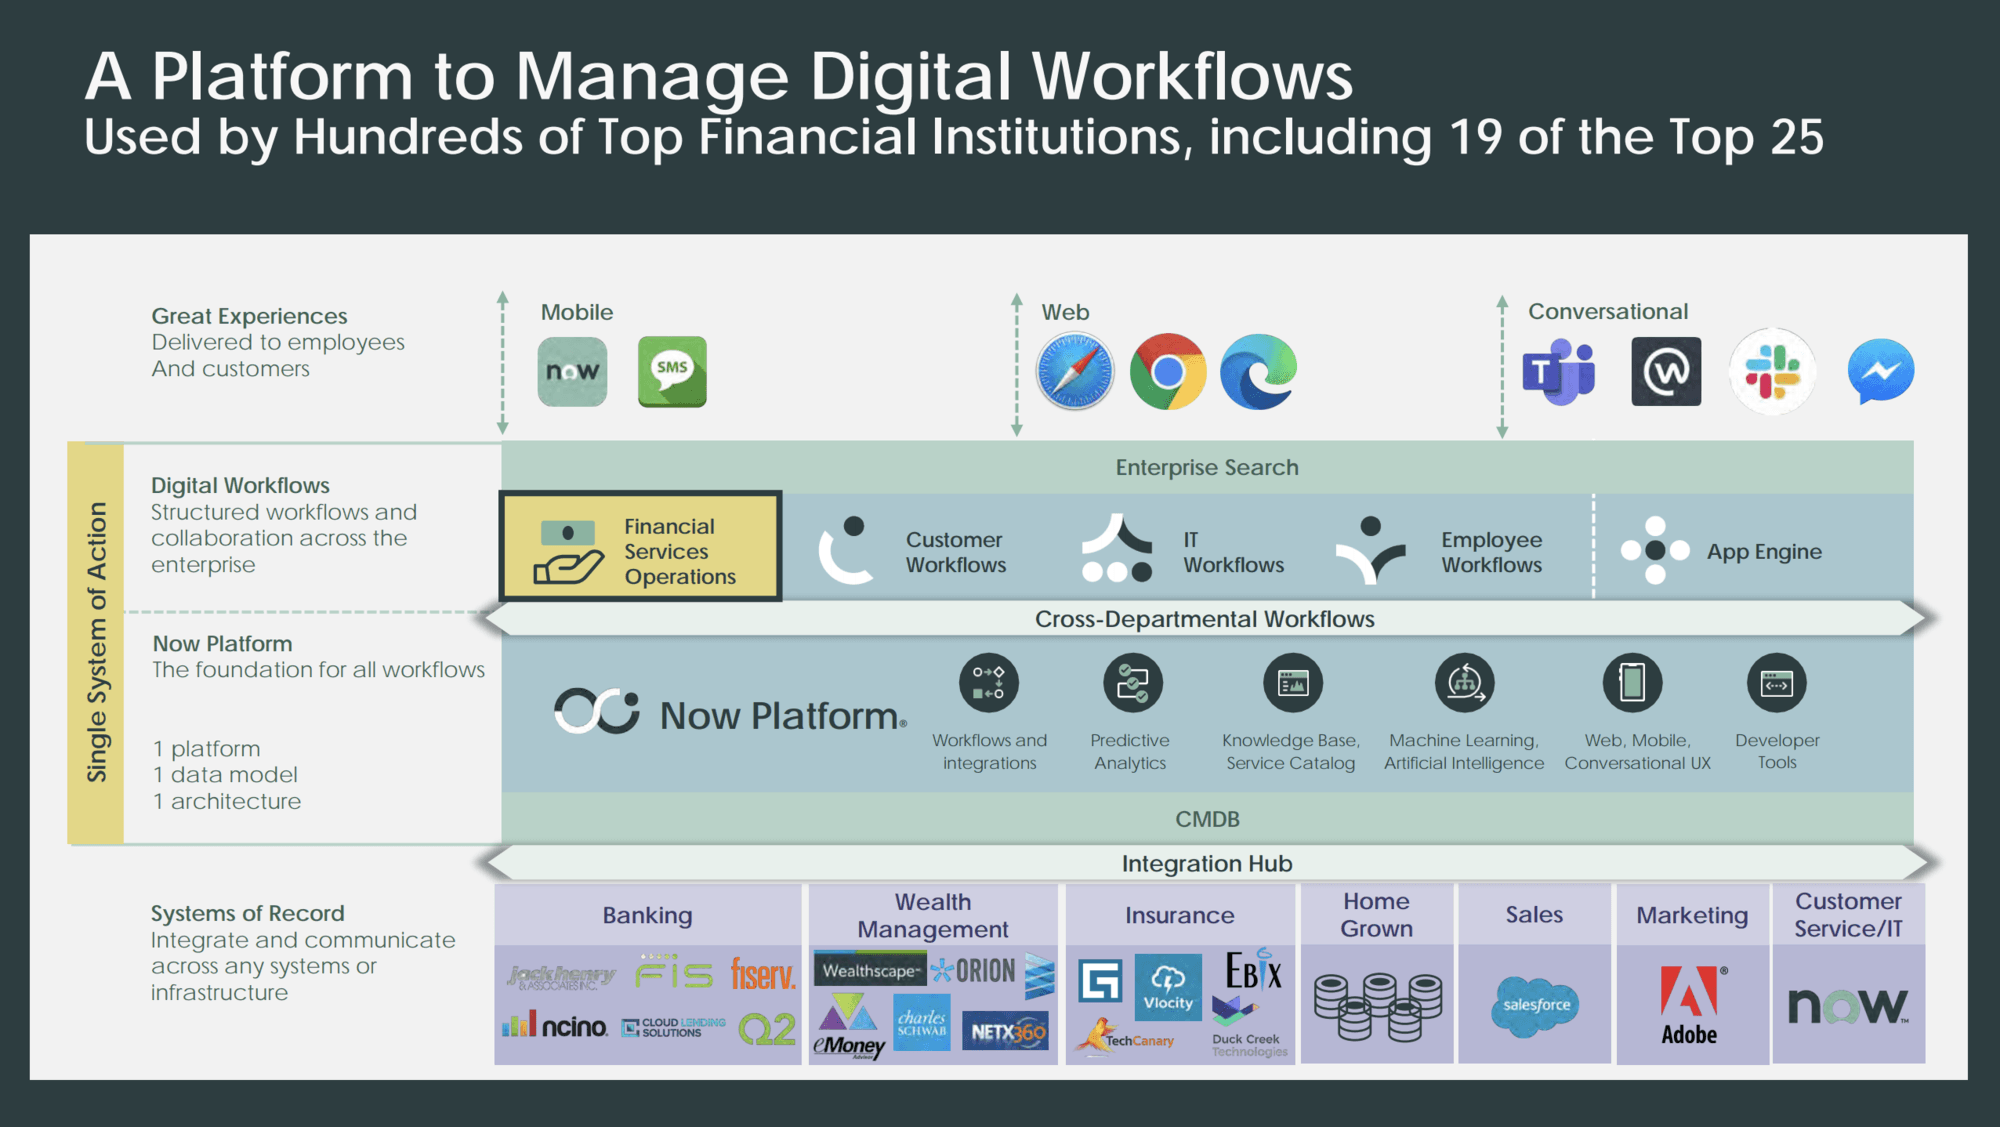Click the Predictive Analytics icon

(1133, 683)
